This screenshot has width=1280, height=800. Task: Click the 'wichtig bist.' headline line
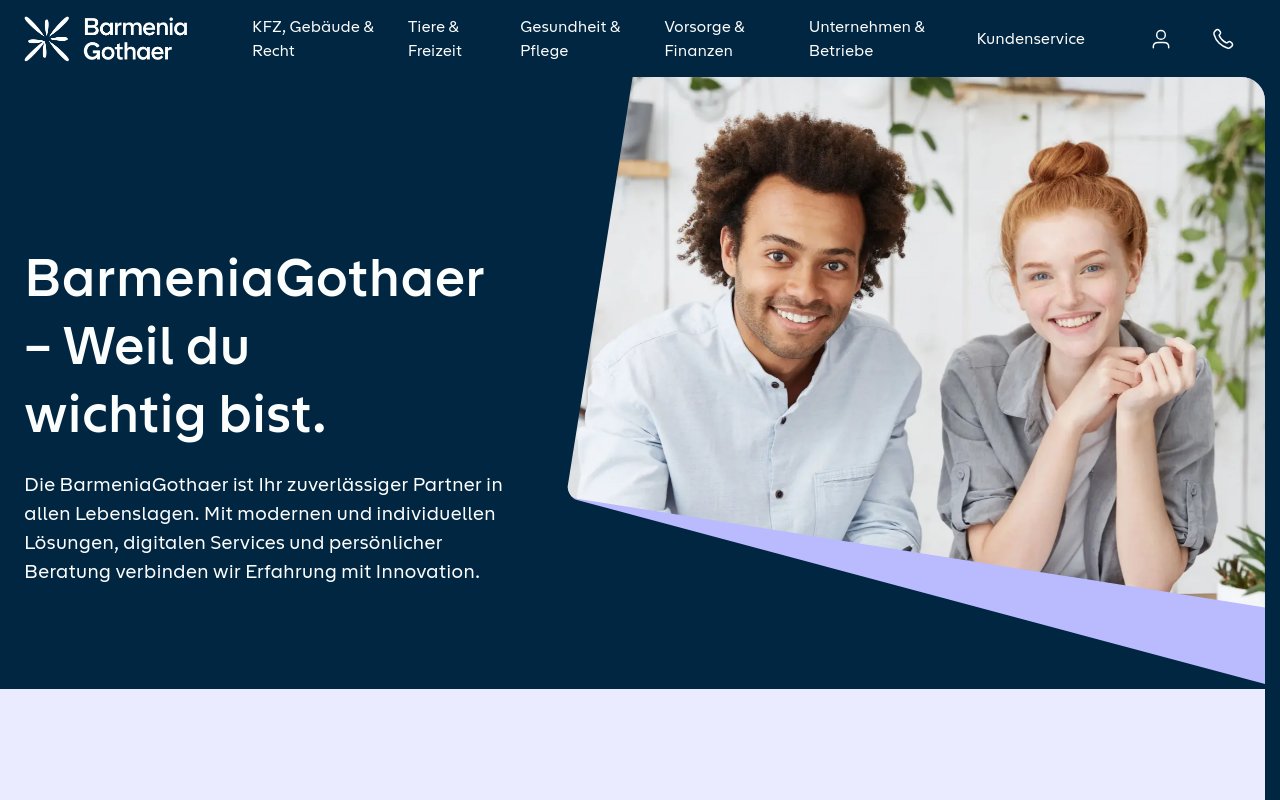[x=176, y=414]
